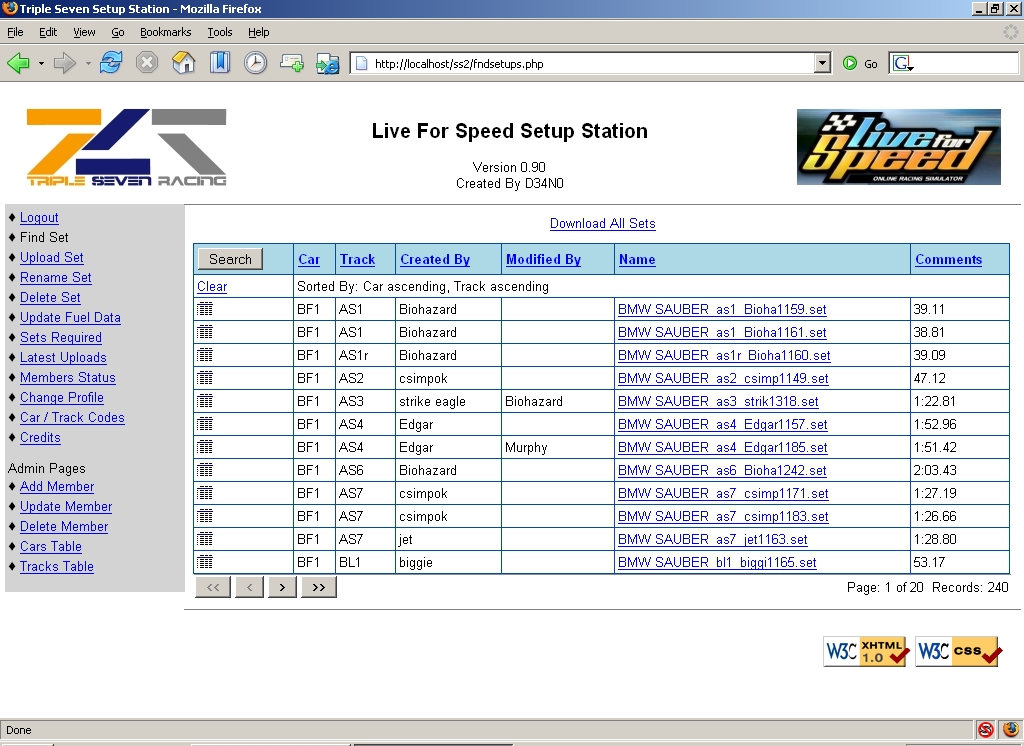Jump to the last page button
1024x746 pixels.
[x=319, y=587]
